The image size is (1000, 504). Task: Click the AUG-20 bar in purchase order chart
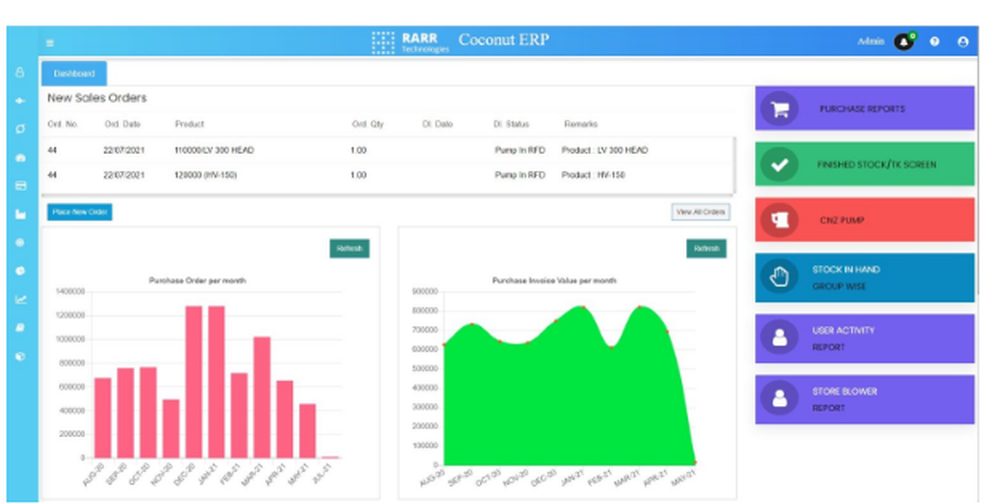point(103,418)
